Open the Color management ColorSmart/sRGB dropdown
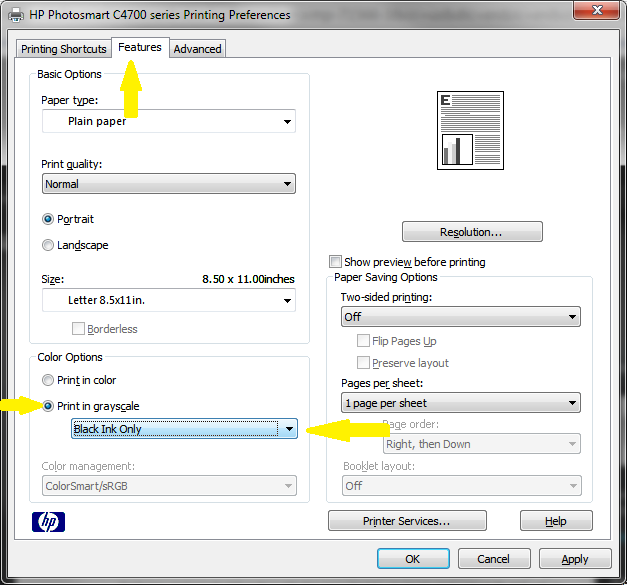 tap(169, 486)
